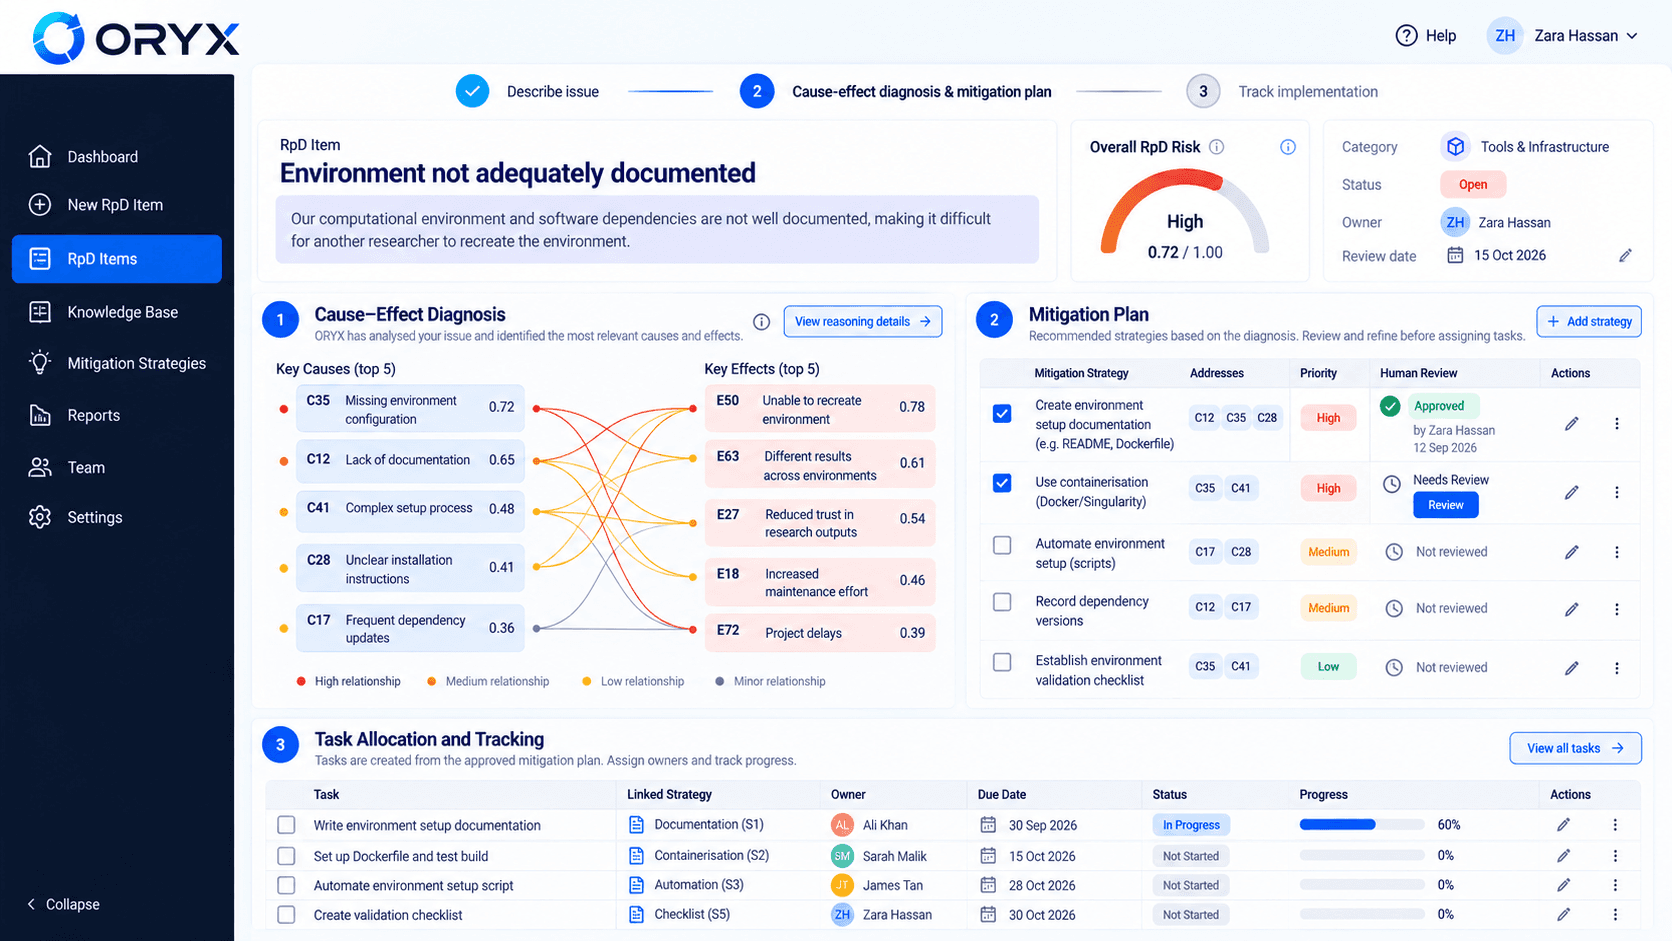The image size is (1672, 941).
Task: Click the info icon next to Cause–Effect Diagnosis
Action: click(761, 322)
